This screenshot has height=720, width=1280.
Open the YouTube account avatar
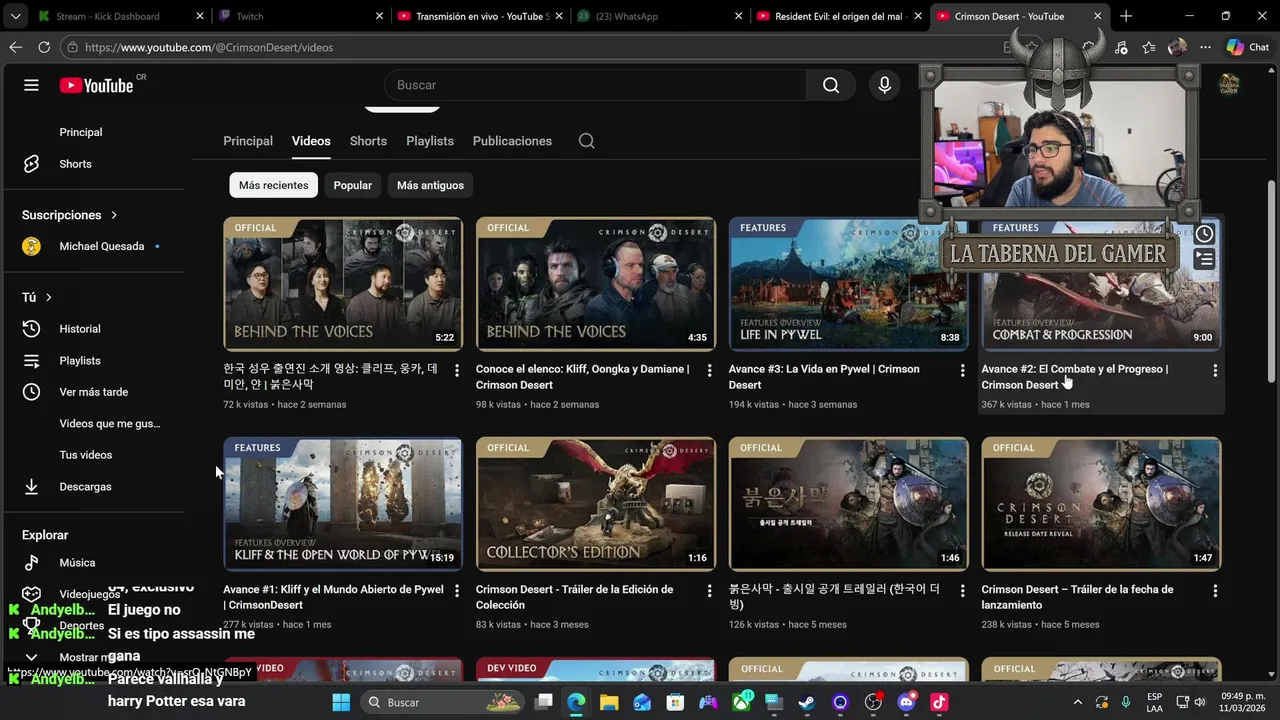(x=1229, y=85)
